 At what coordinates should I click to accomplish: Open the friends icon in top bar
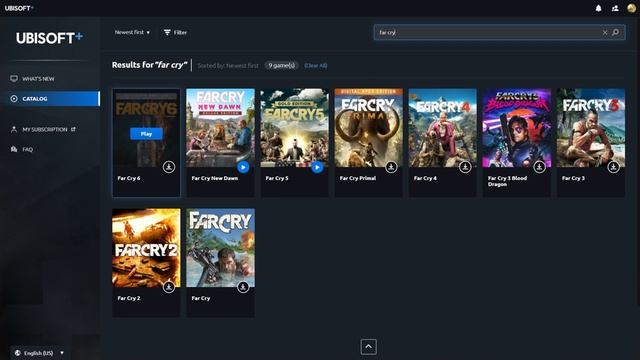pos(615,8)
